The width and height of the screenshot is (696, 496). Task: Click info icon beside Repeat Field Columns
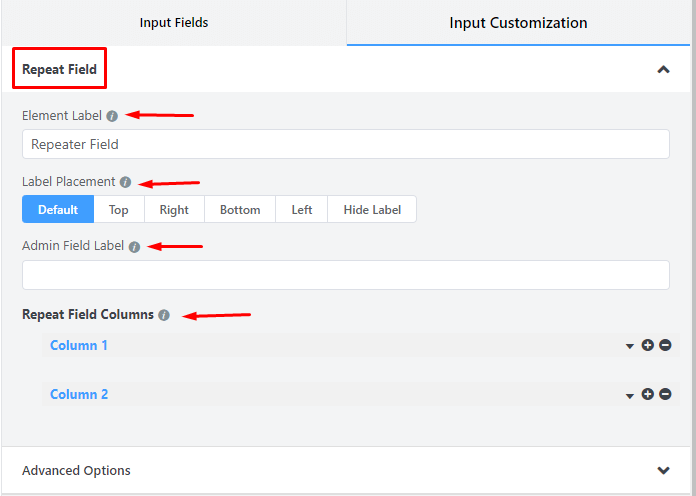(x=164, y=315)
